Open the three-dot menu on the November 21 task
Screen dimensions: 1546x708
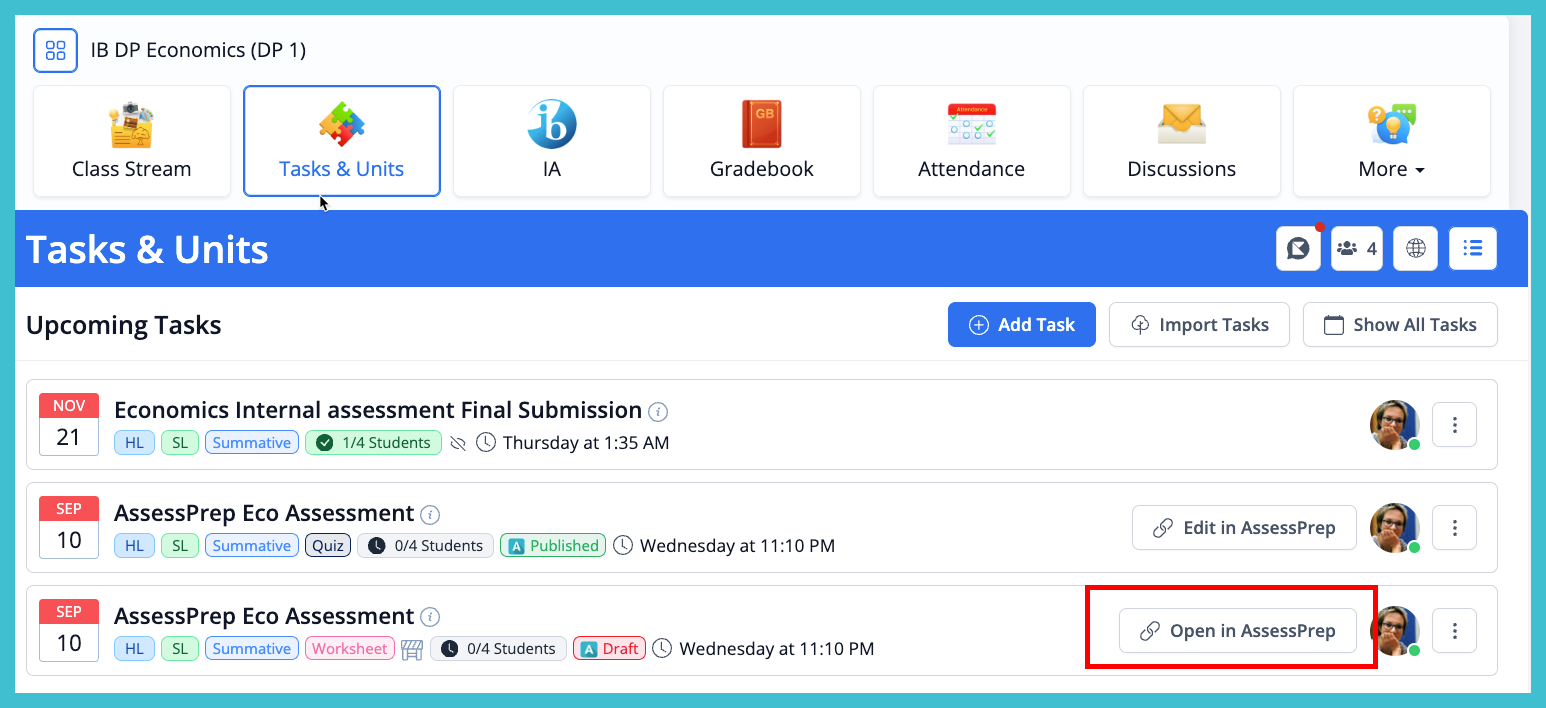pos(1454,424)
